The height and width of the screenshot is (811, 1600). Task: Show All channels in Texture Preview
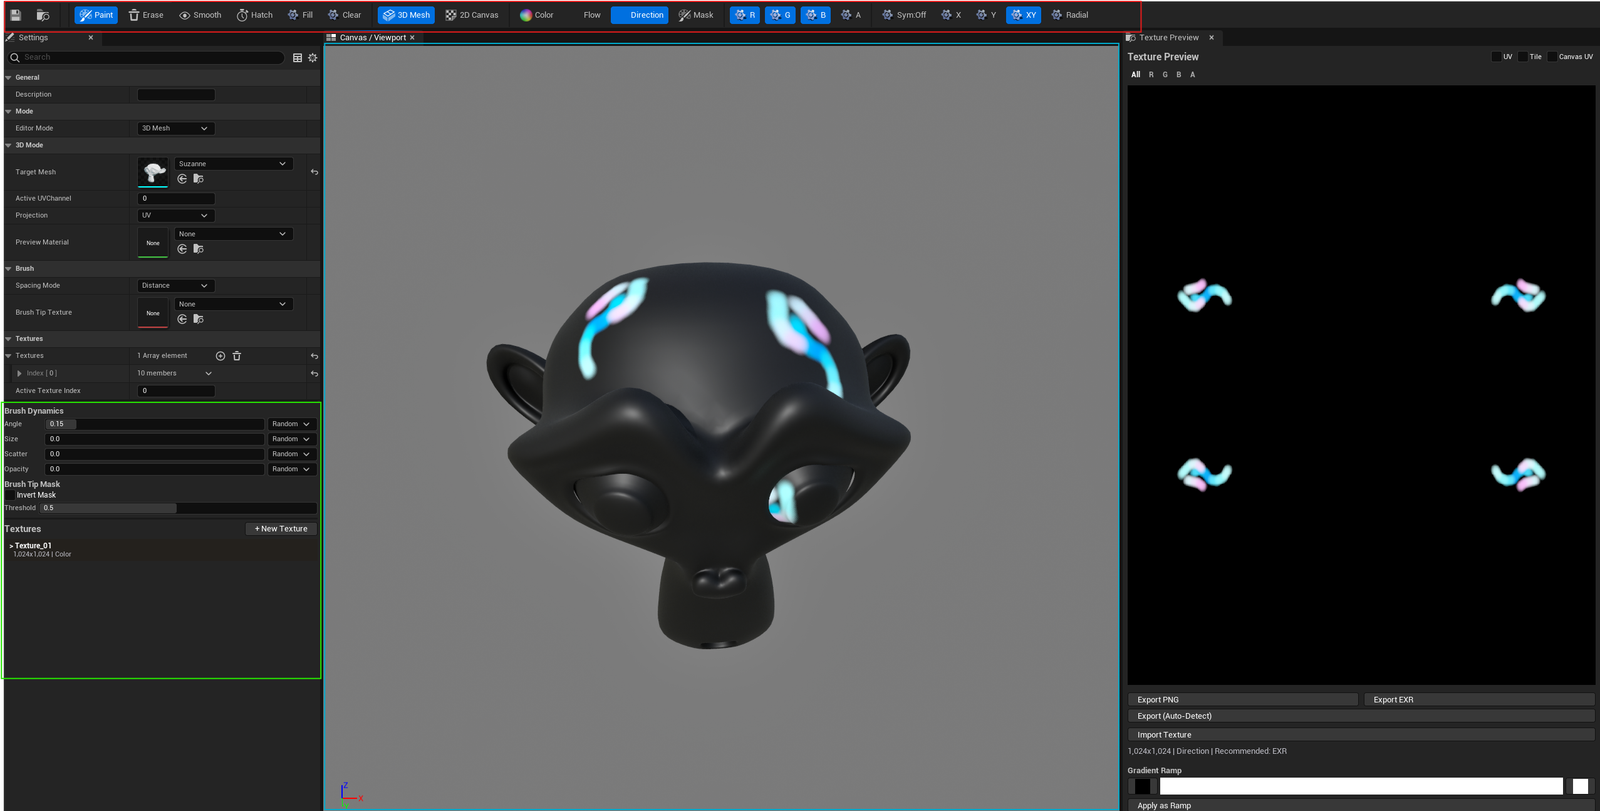[1136, 75]
